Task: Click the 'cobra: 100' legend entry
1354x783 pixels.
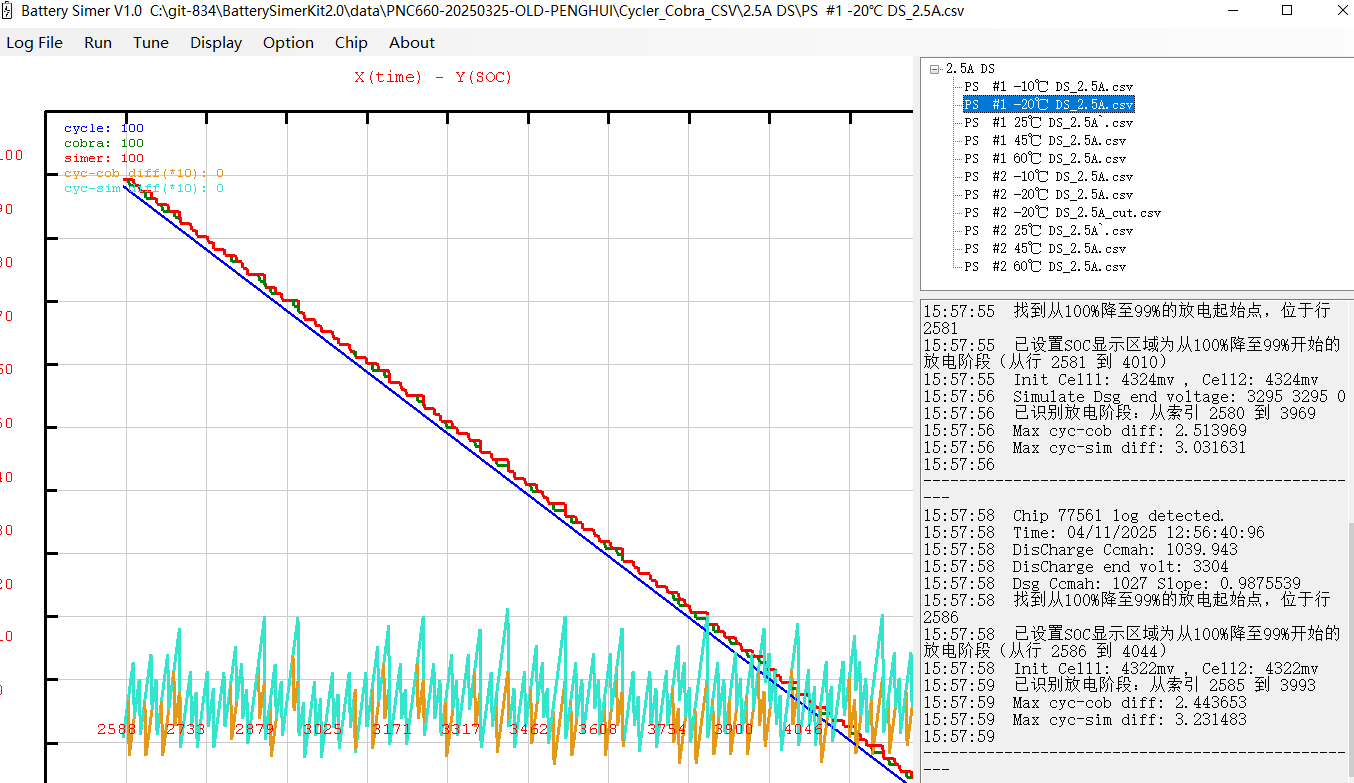Action: tap(104, 143)
